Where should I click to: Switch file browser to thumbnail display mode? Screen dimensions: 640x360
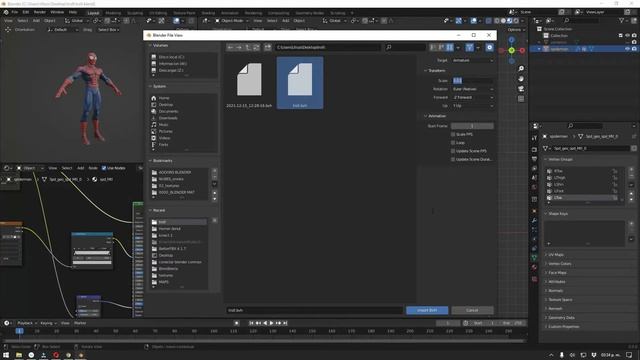click(x=449, y=47)
